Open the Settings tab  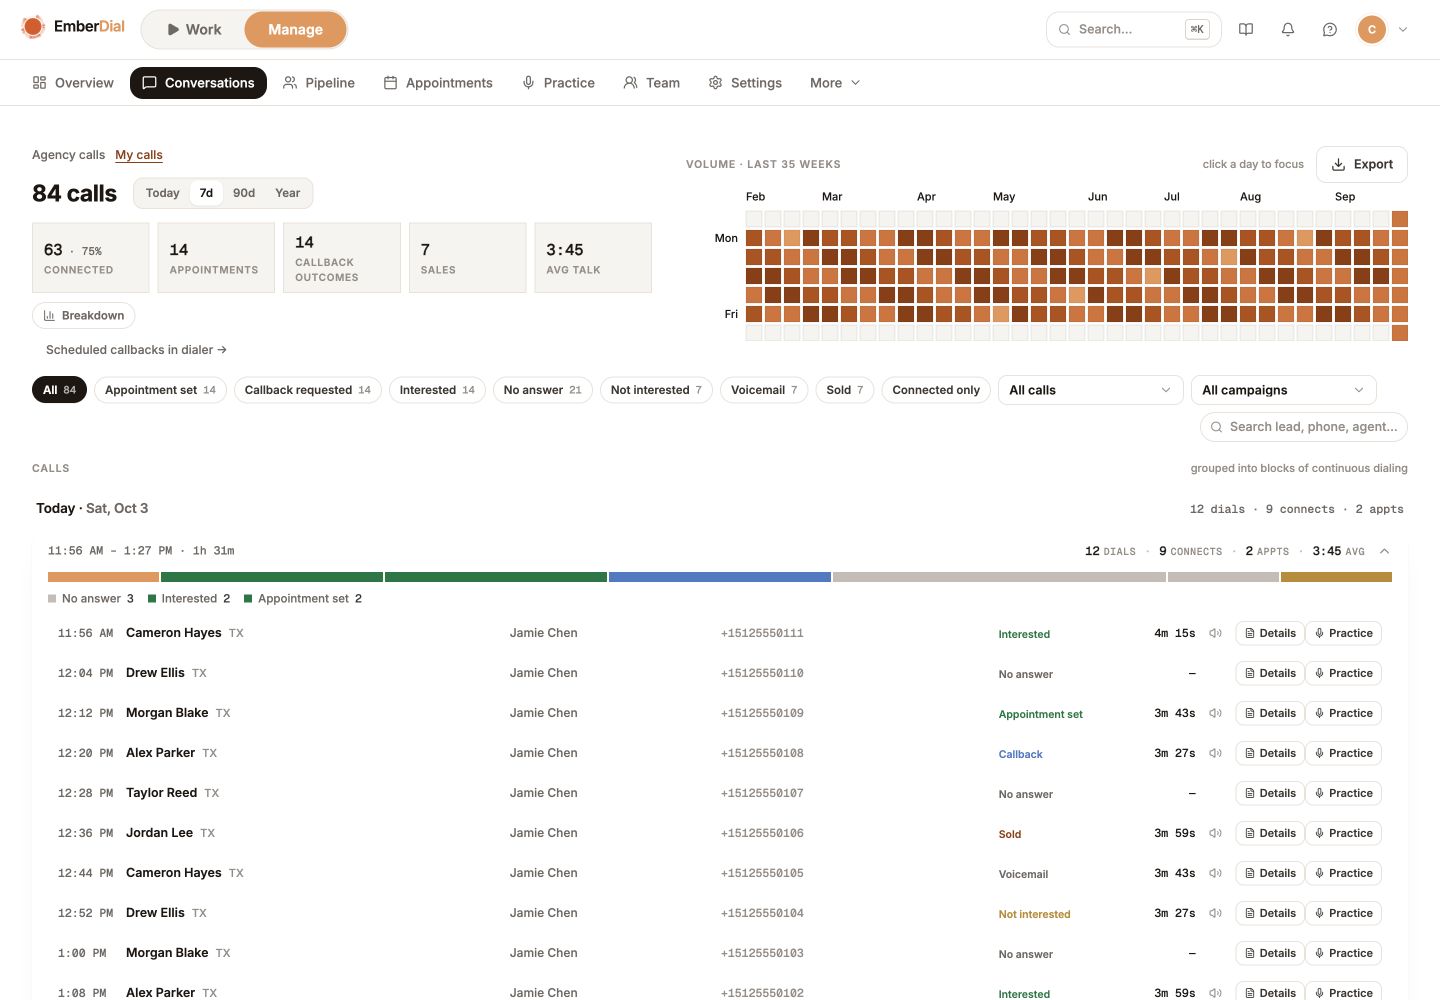[x=745, y=83]
